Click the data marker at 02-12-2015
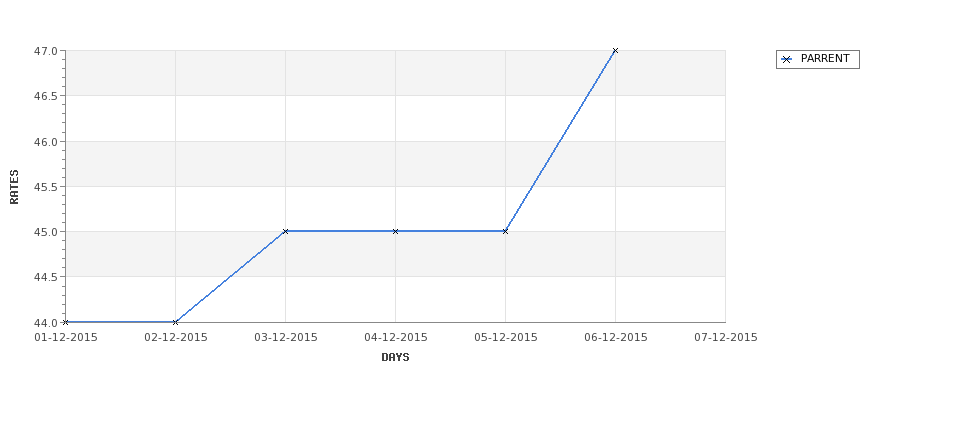 [175, 322]
